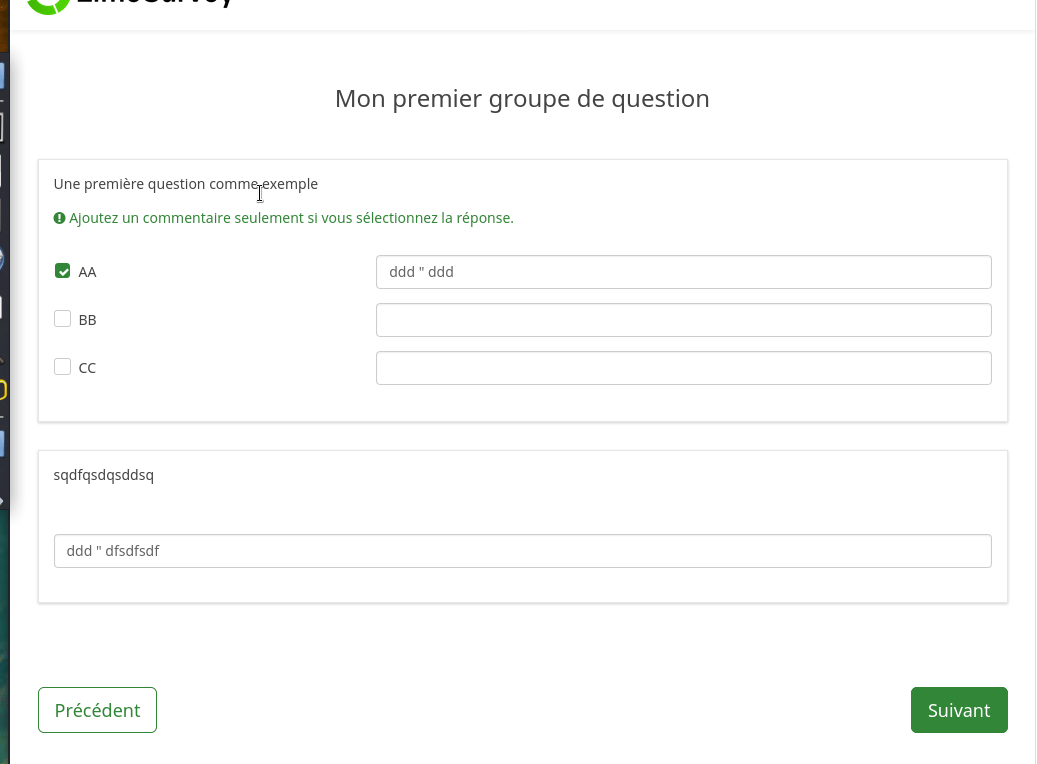Click the green info icon before the help text
The image size is (1037, 764).
[60, 218]
